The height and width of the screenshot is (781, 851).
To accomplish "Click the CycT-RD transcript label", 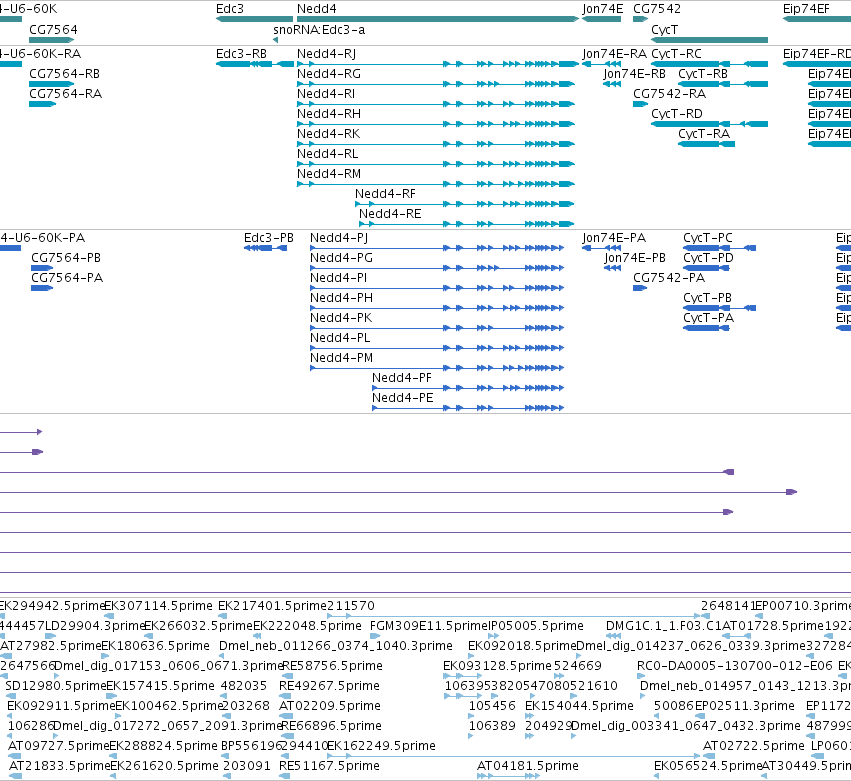I will click(x=677, y=114).
